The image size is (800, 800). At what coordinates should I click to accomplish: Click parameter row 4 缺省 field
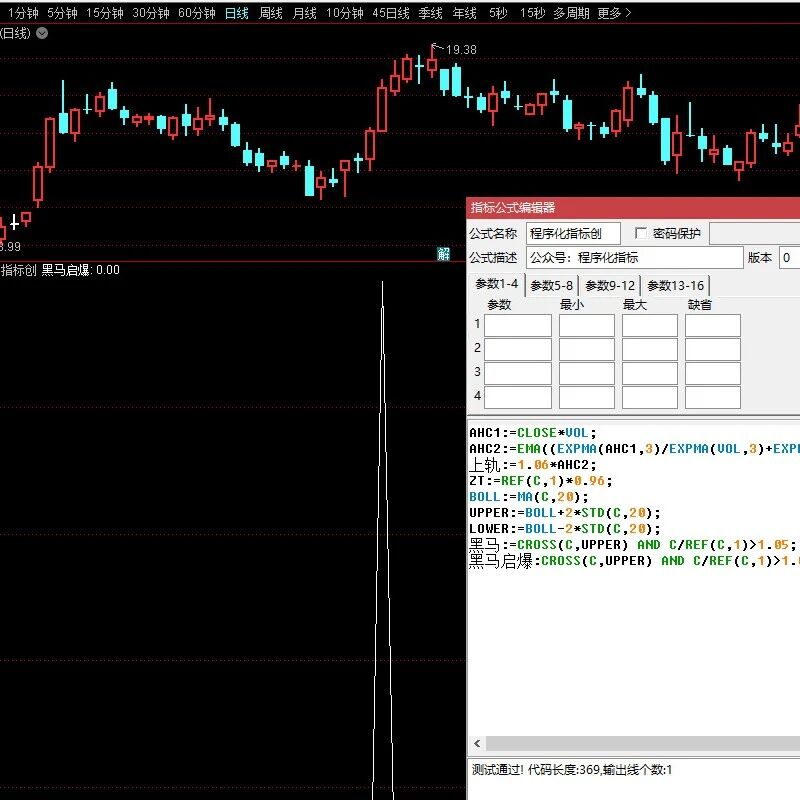point(712,397)
